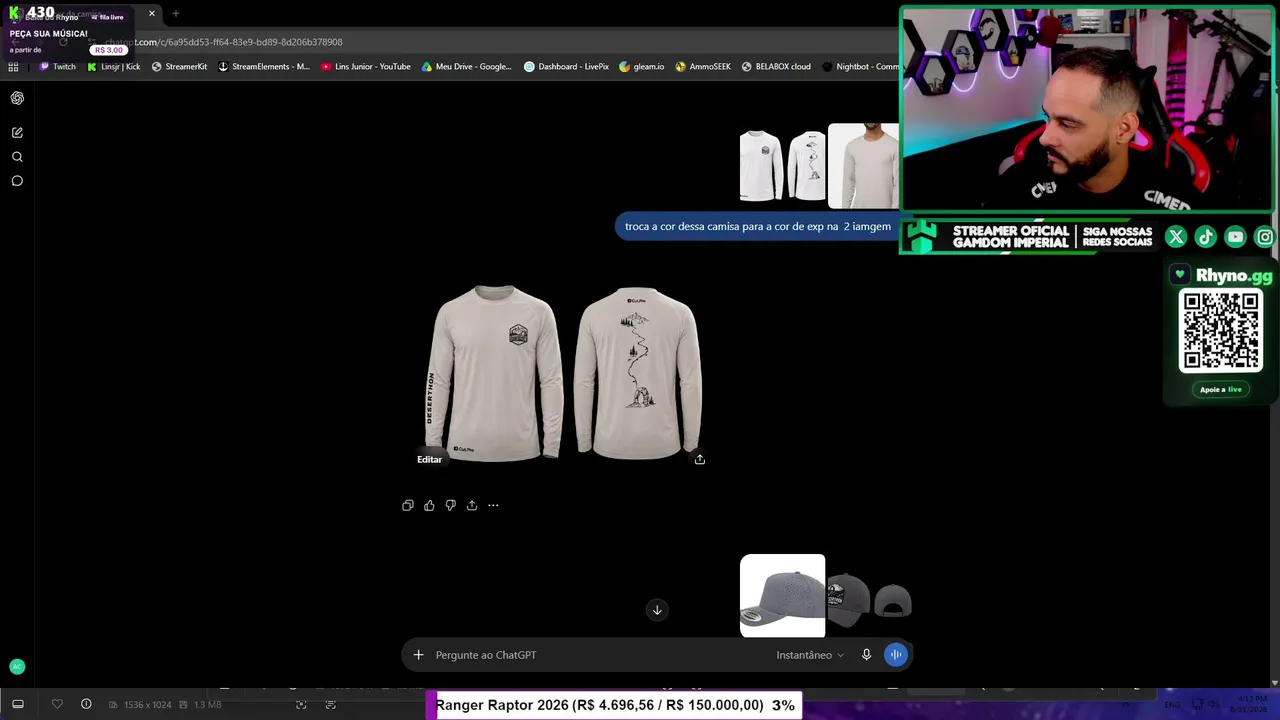Give the response a thumbs down
Viewport: 1280px width, 720px height.
[x=450, y=505]
